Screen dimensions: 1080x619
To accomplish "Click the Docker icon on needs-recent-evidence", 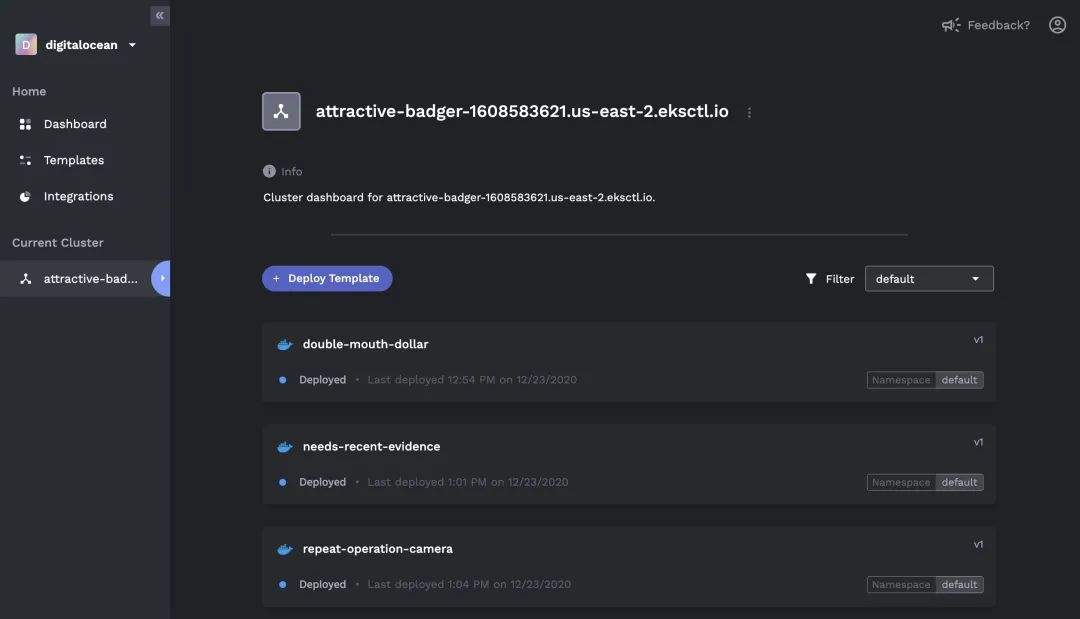I will [285, 447].
